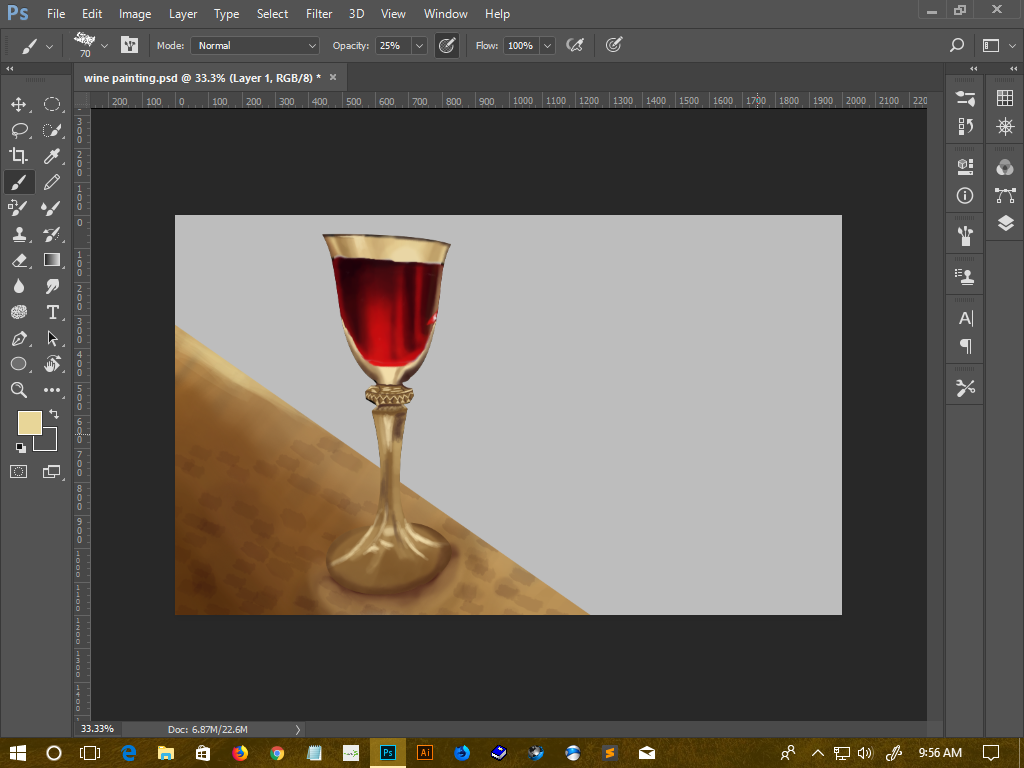
Task: Open the Edit Toolbar three-dots button
Action: [x=52, y=390]
